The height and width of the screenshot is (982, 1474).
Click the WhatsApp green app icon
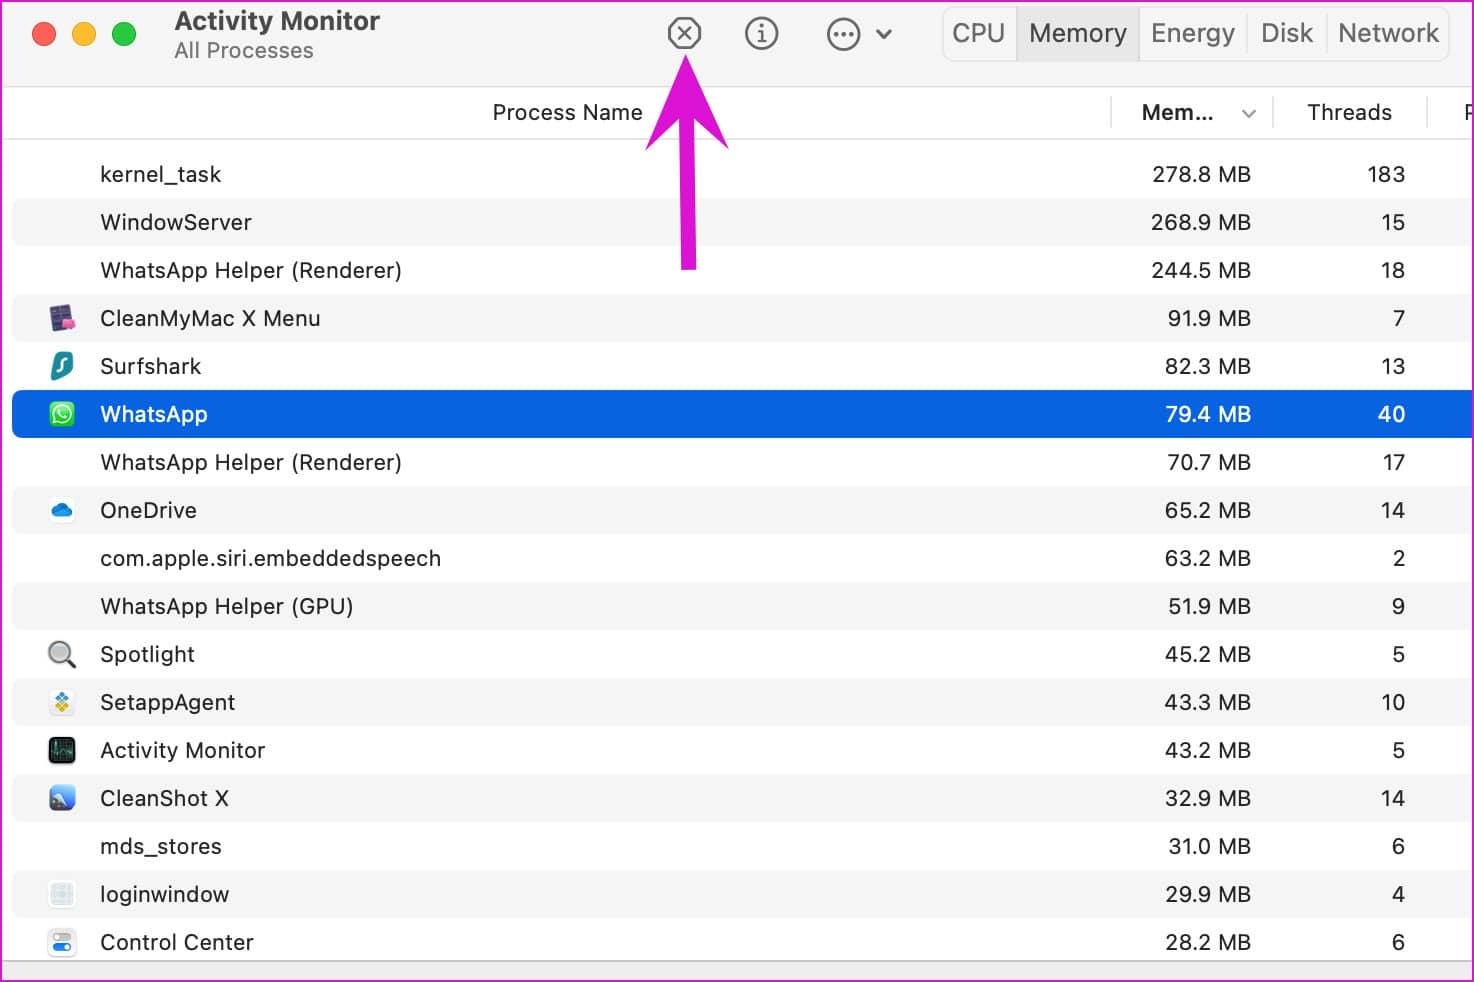(62, 414)
